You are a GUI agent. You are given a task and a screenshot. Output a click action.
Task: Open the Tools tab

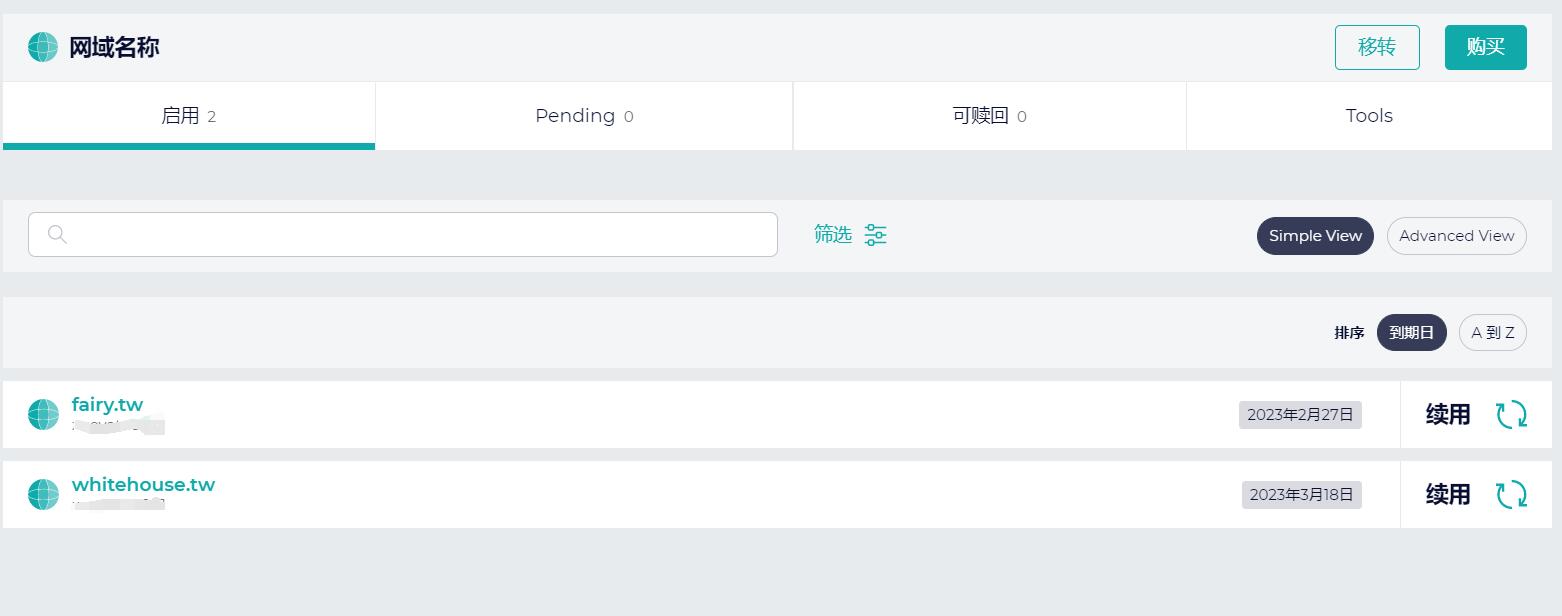coord(1369,116)
